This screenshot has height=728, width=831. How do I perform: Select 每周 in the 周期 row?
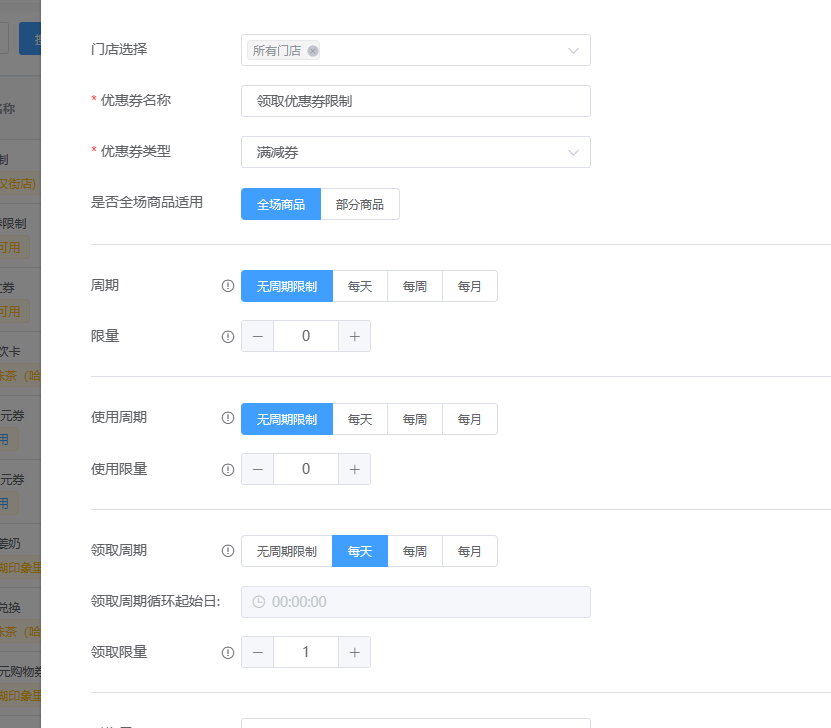tap(414, 285)
